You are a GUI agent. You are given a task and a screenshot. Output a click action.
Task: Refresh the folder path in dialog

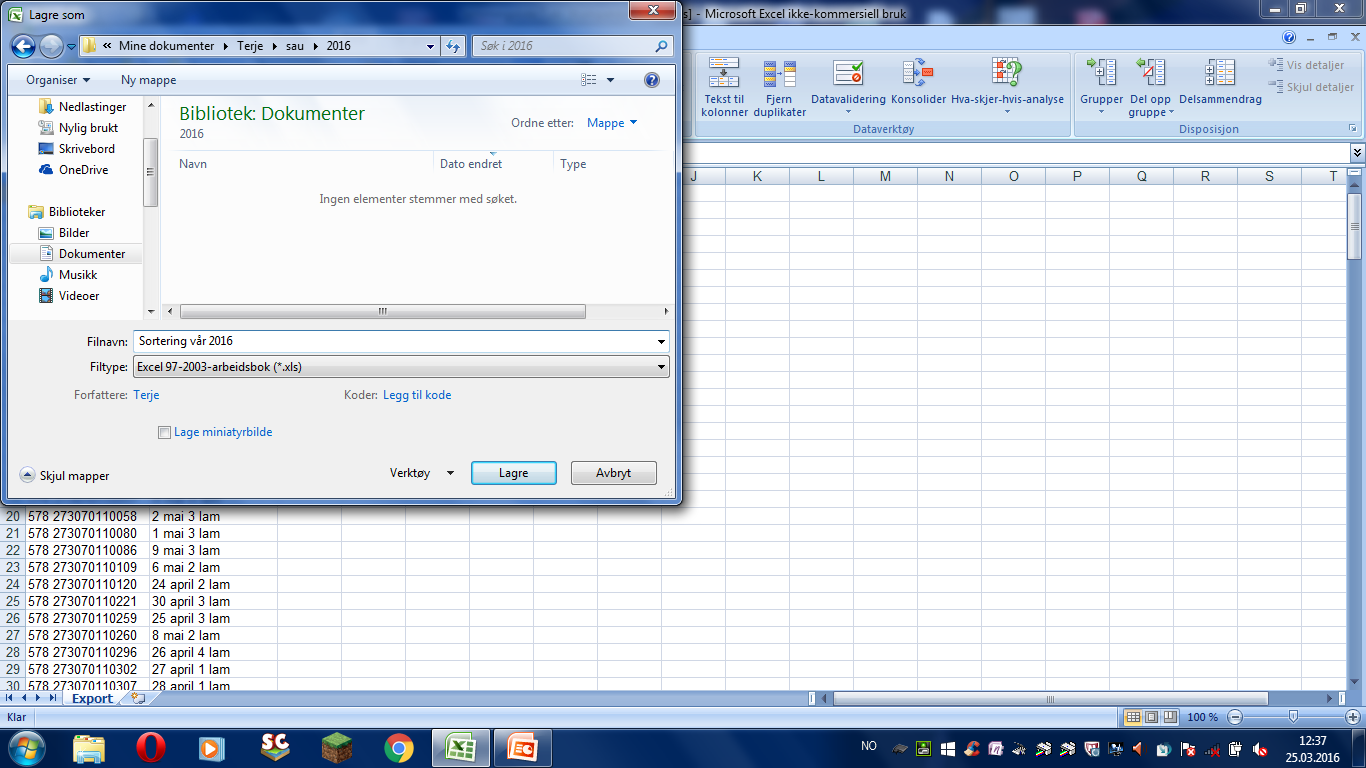(x=453, y=46)
